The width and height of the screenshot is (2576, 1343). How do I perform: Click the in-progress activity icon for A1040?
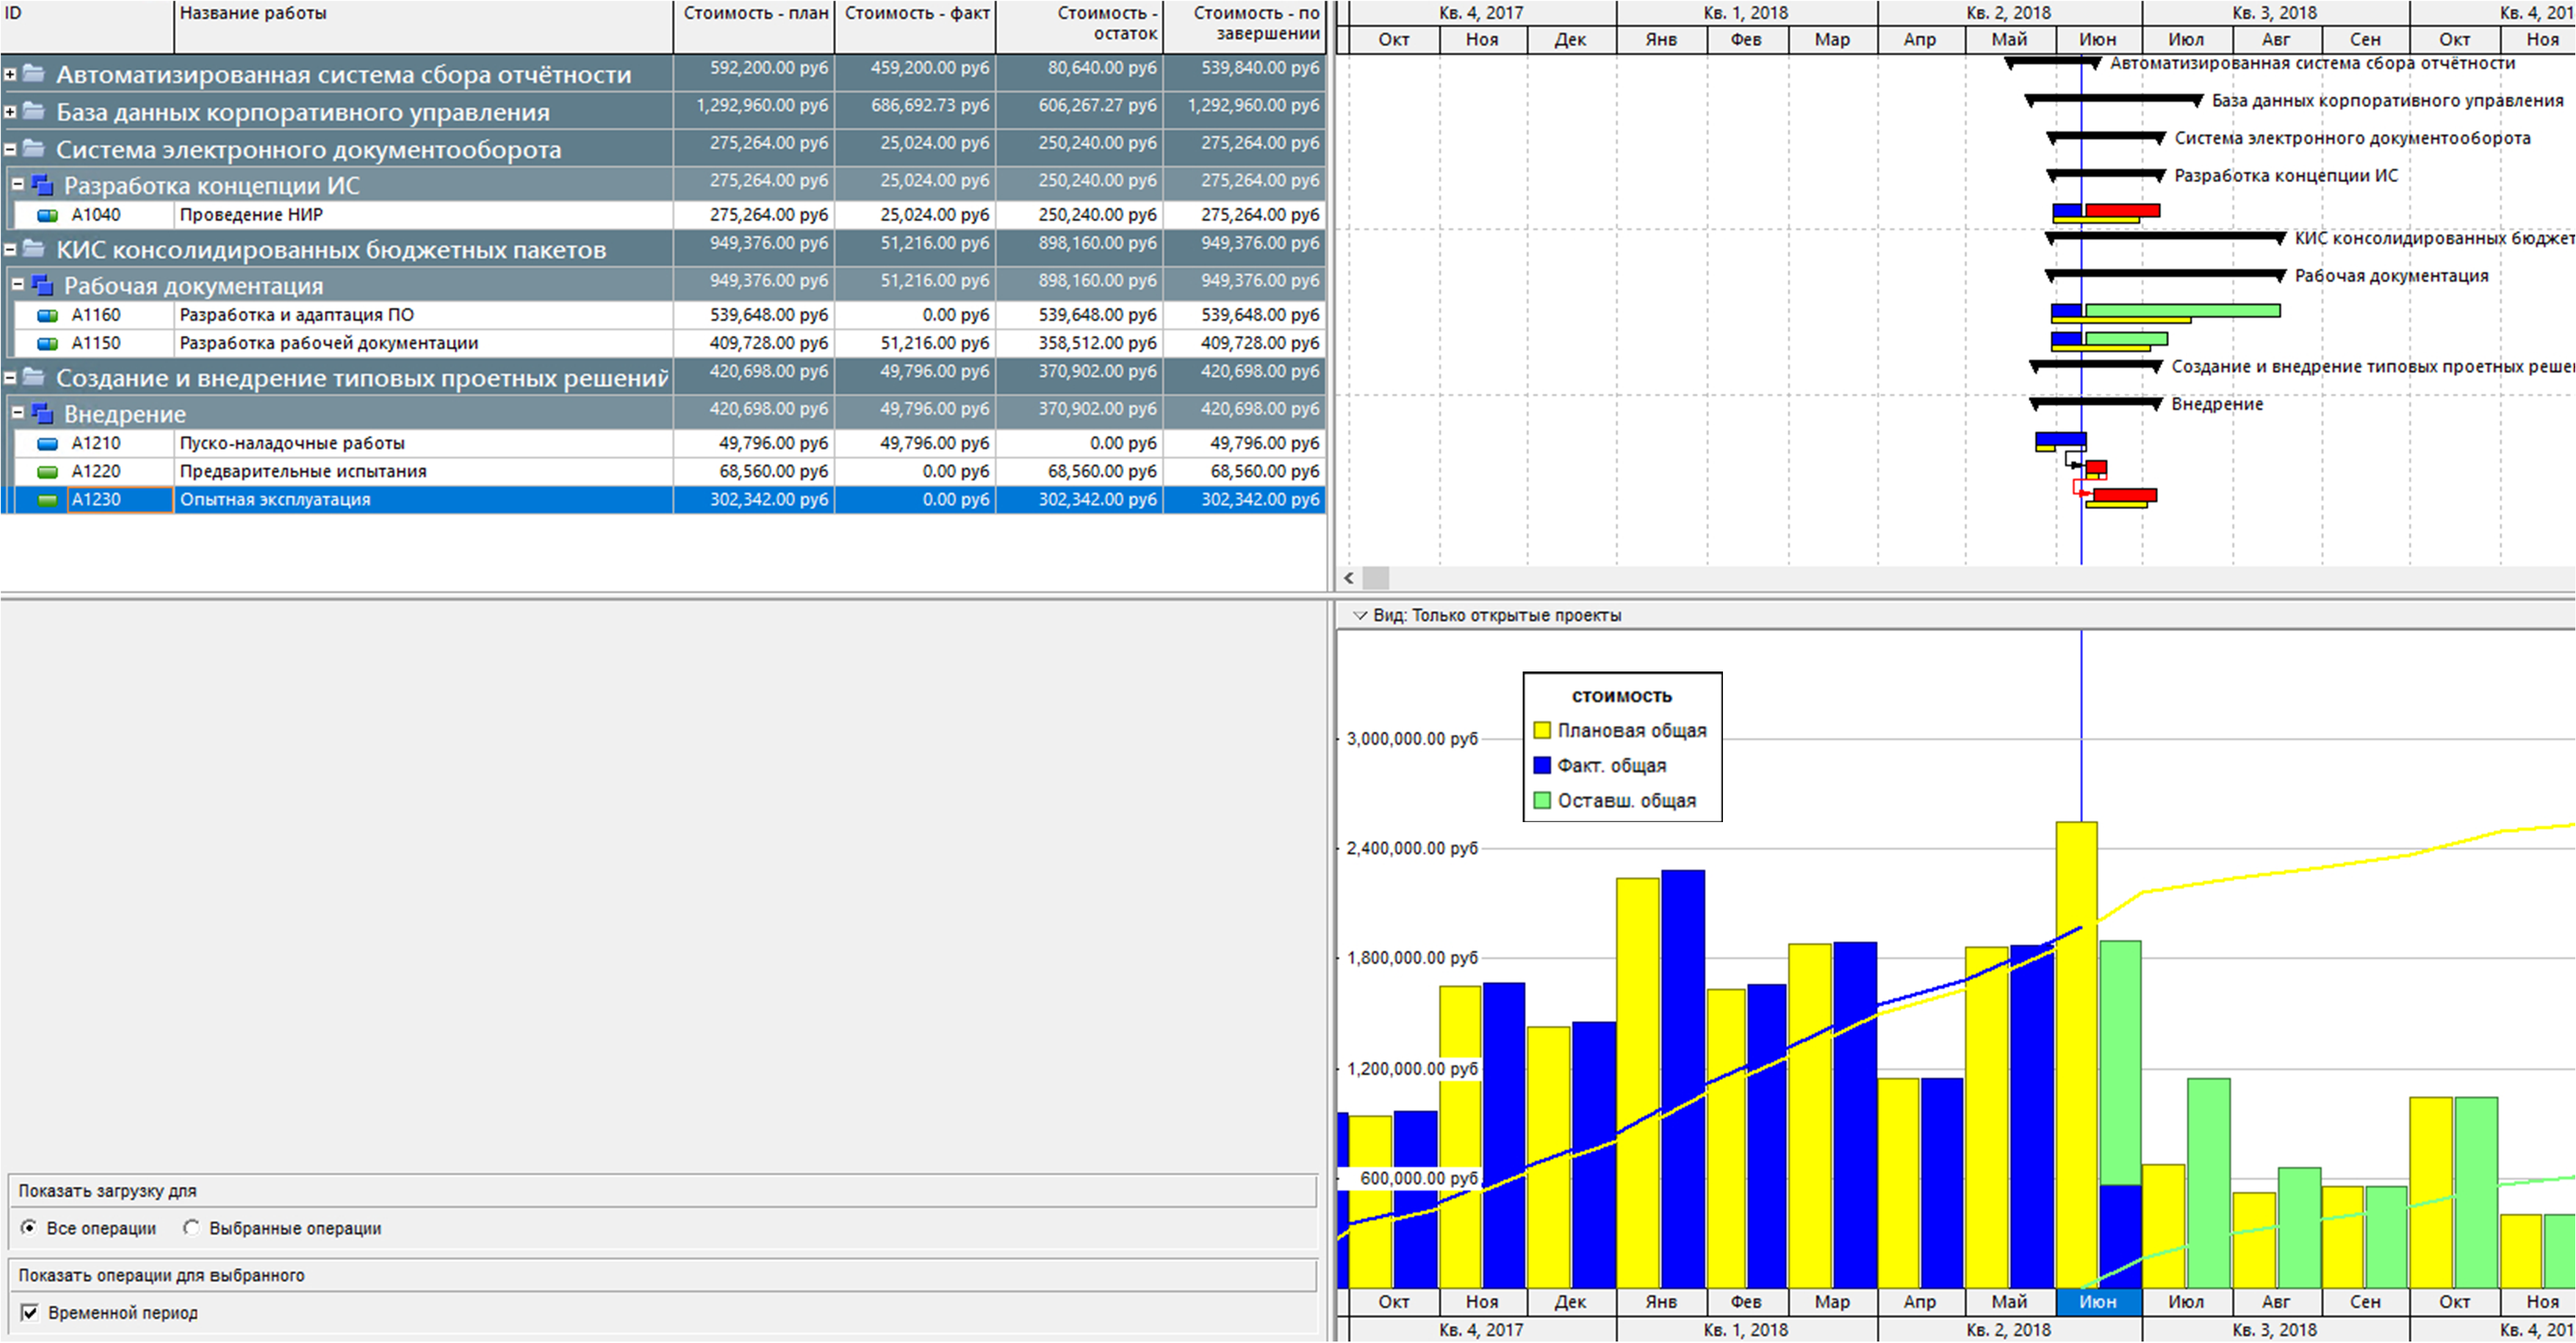(x=47, y=215)
